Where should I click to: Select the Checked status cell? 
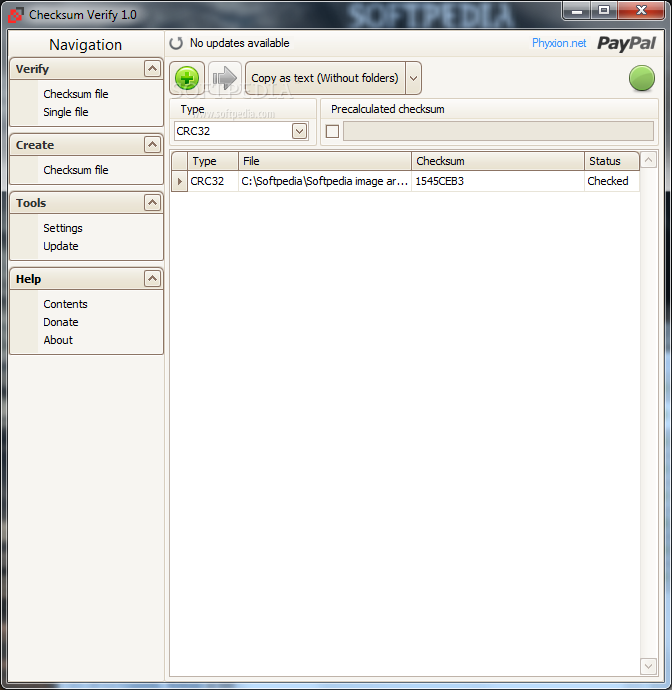(x=612, y=181)
